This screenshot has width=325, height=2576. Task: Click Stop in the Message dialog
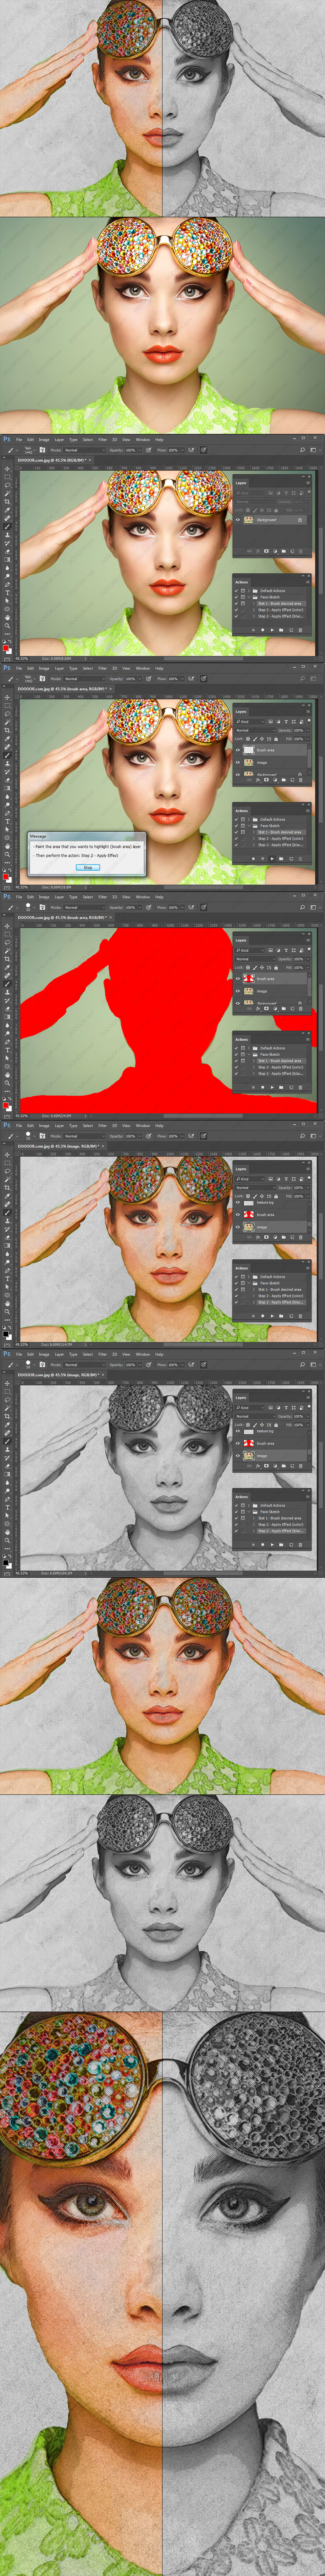tap(88, 867)
